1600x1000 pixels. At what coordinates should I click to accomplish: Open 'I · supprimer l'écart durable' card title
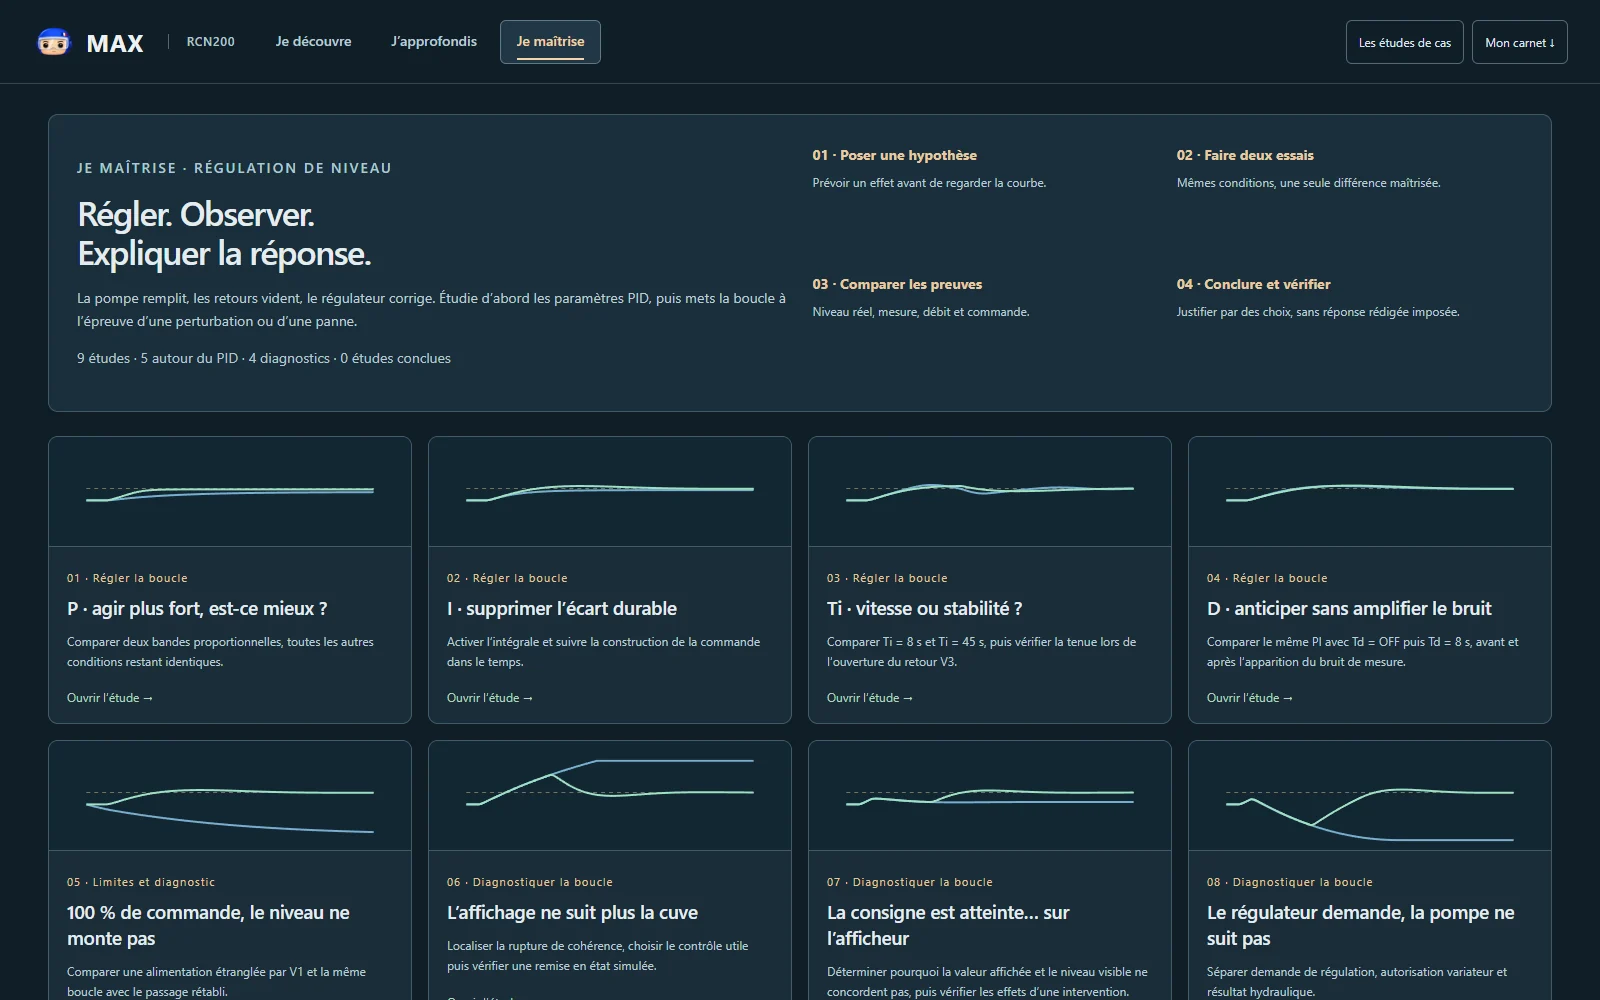coord(562,608)
